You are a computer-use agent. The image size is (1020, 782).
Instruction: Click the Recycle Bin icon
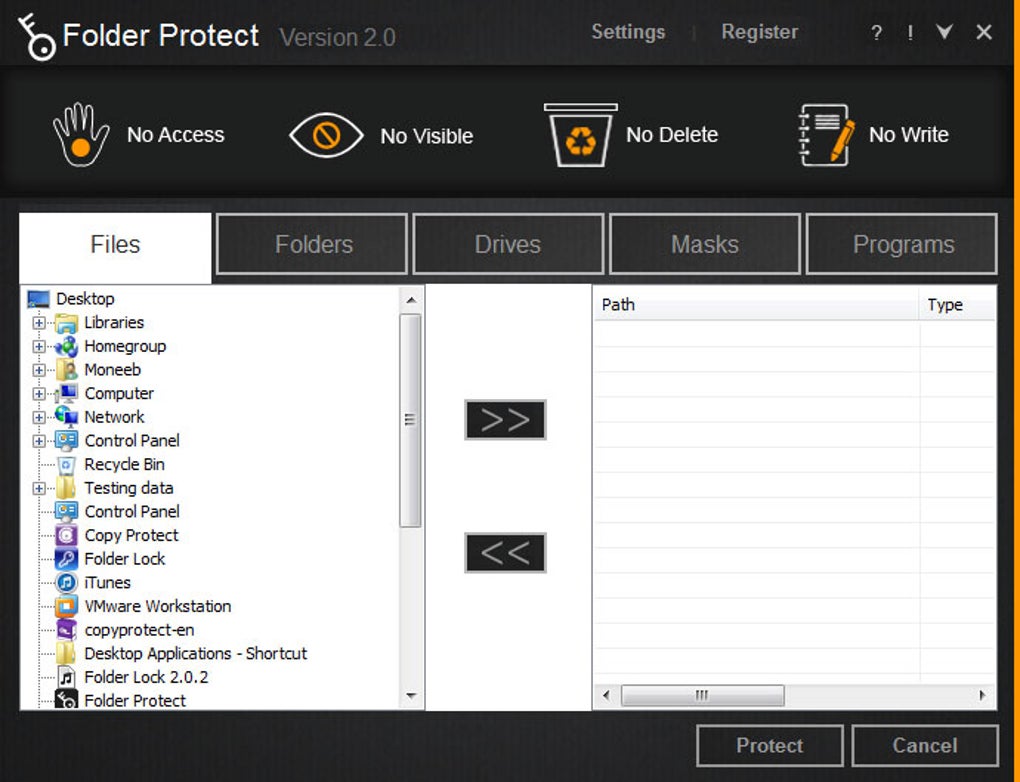coord(66,465)
